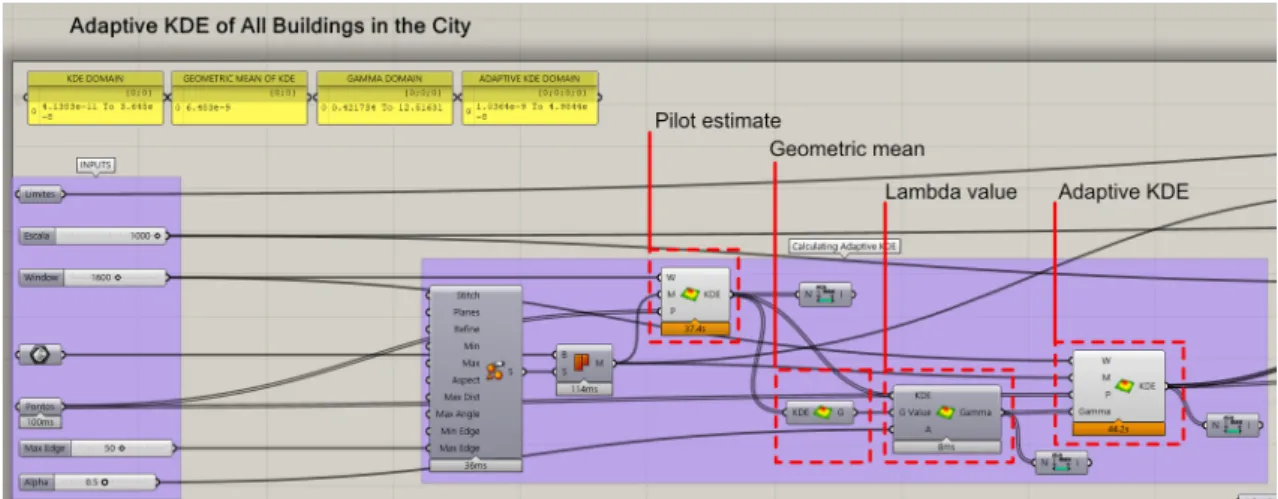
Task: Click the Gamma output of the lambda component
Action: (x=976, y=412)
